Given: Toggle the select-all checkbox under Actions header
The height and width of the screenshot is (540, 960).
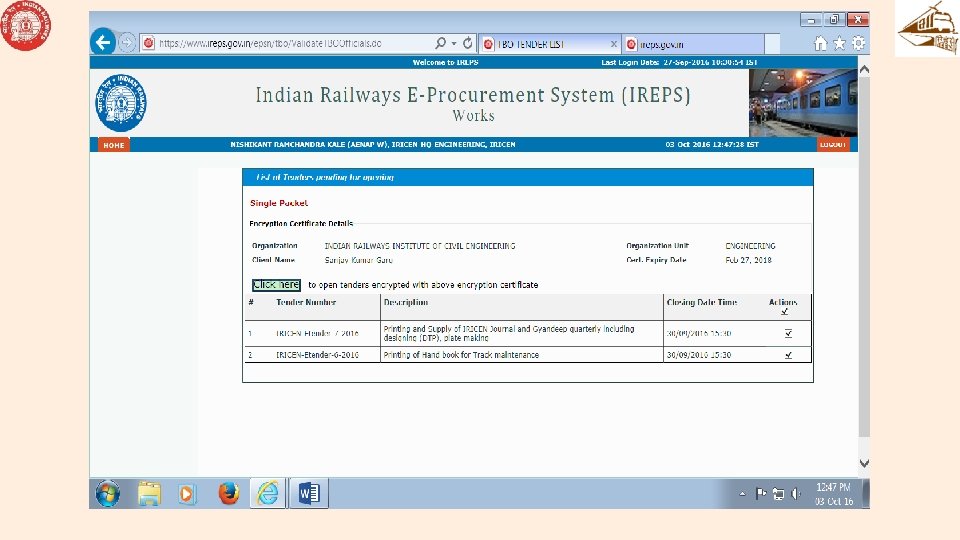Looking at the screenshot, I should pyautogui.click(x=784, y=312).
